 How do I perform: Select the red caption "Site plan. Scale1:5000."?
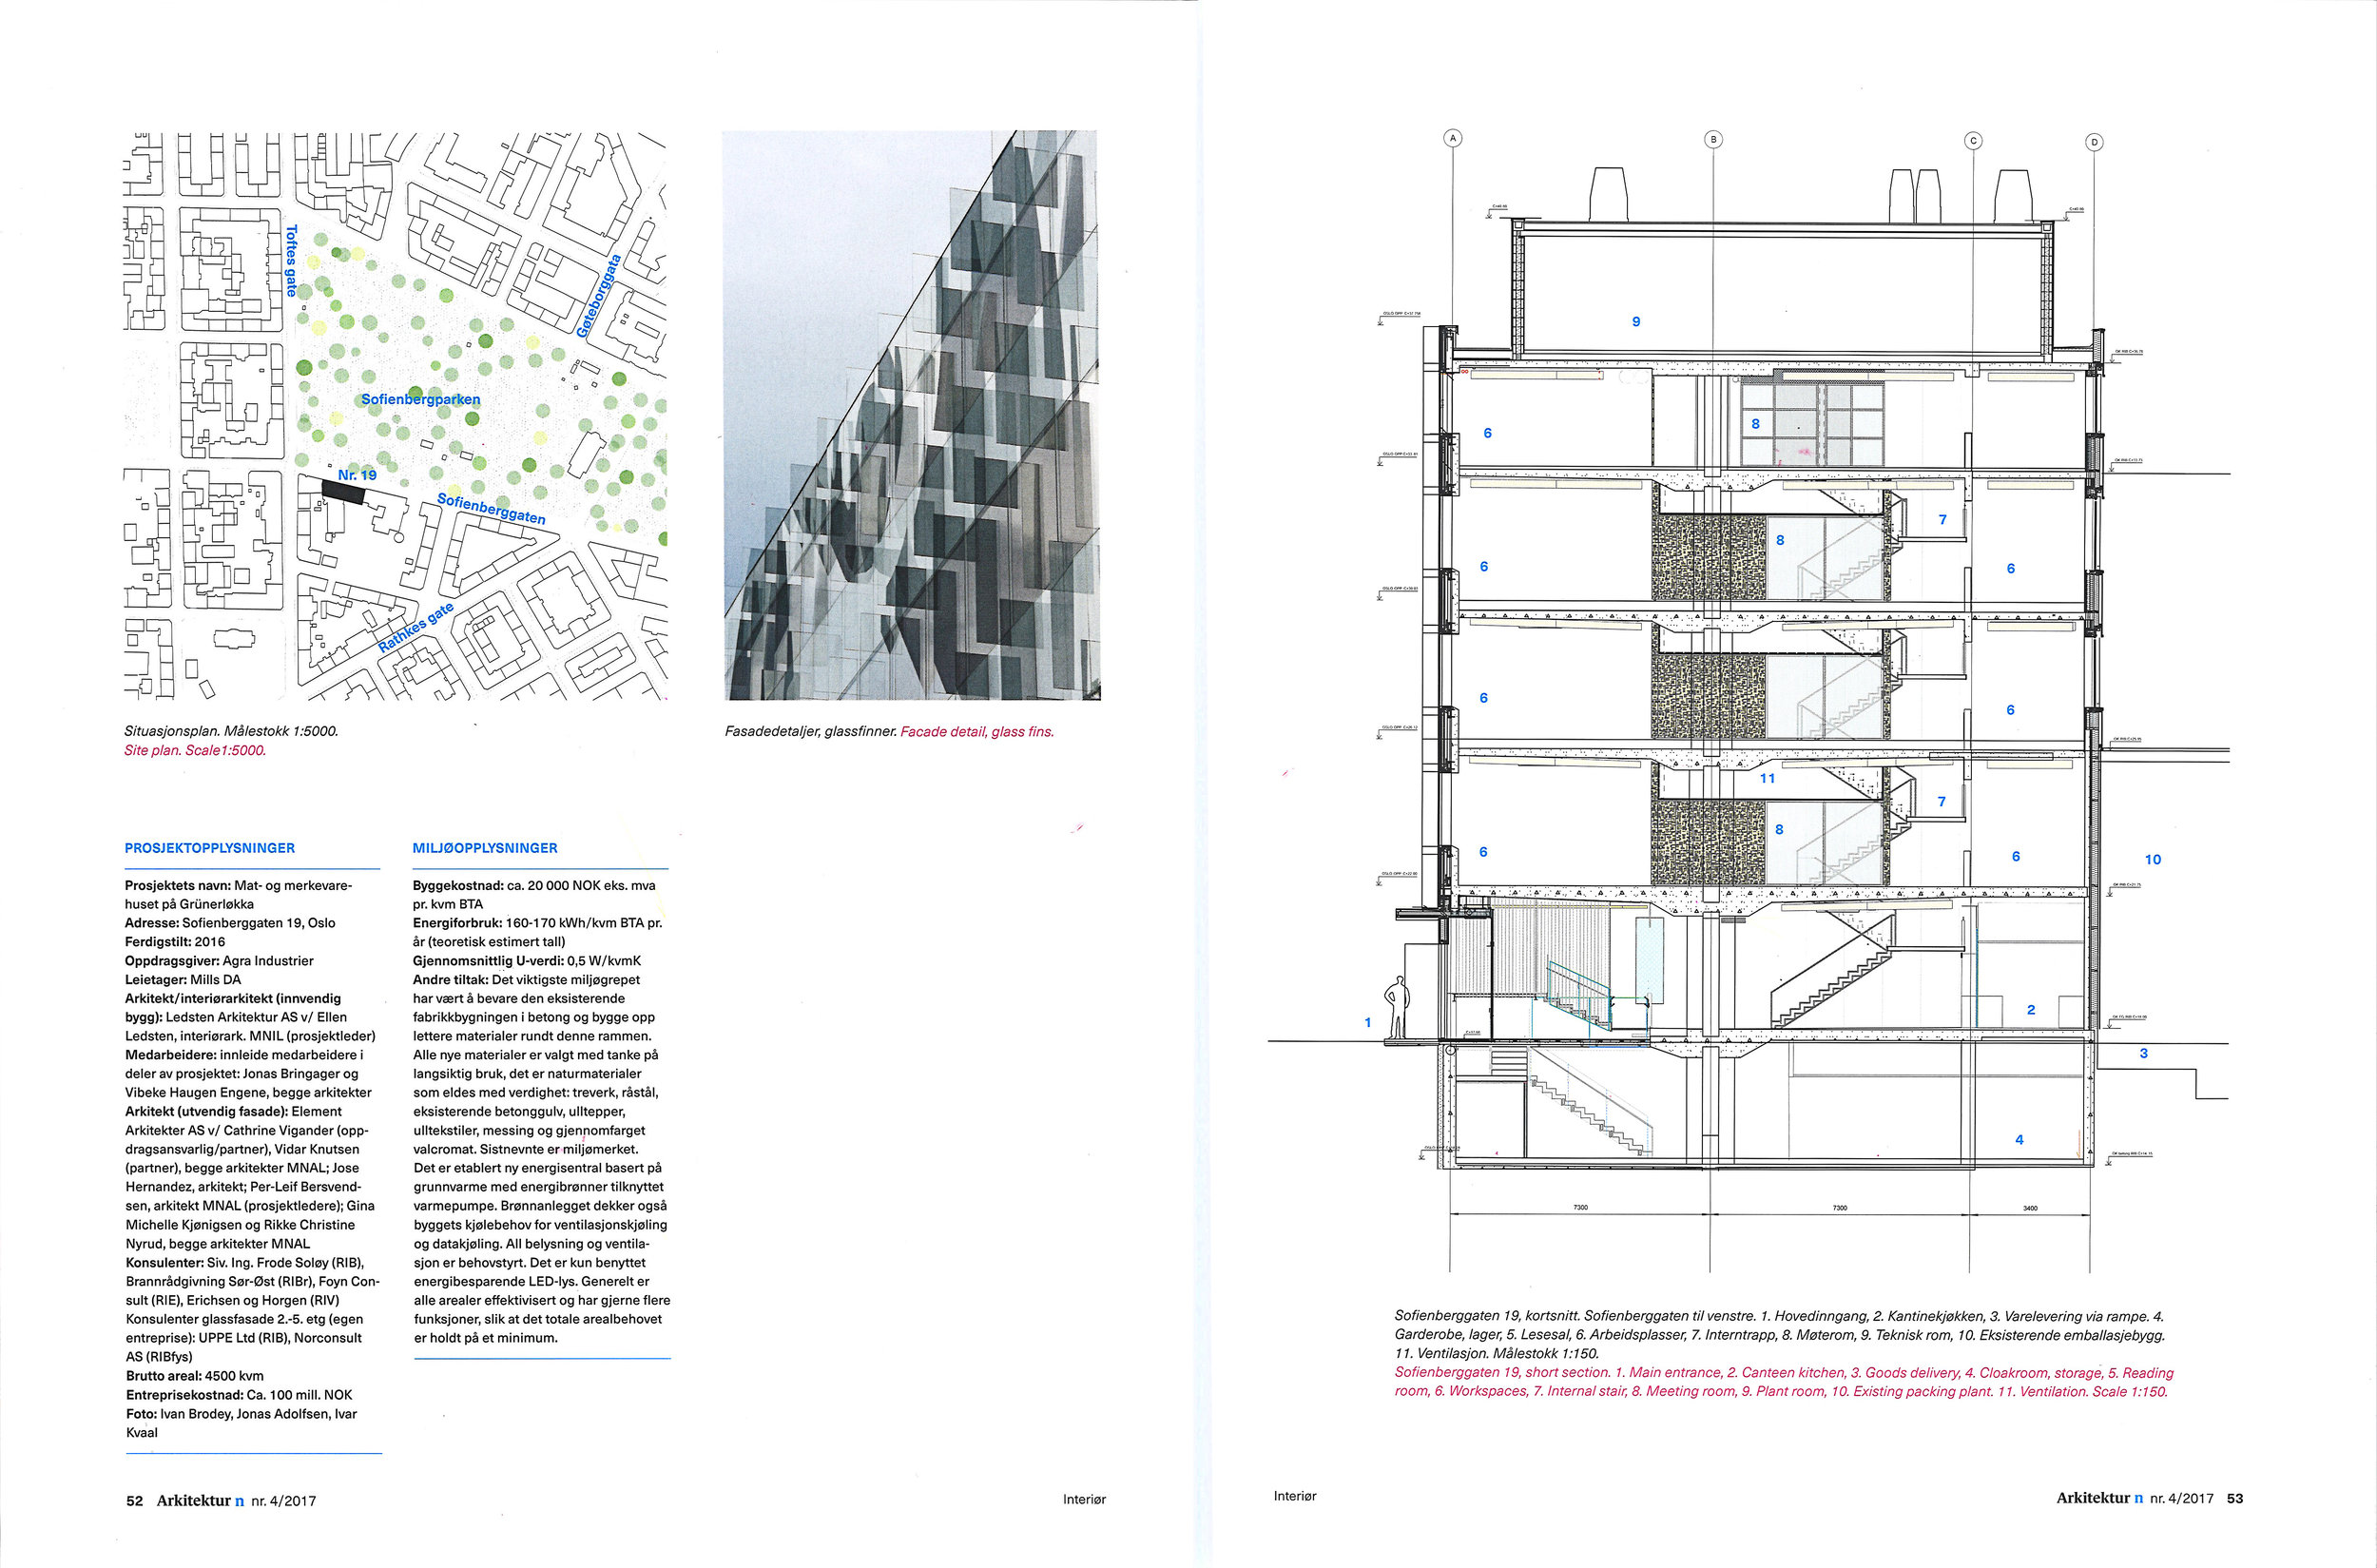pyautogui.click(x=195, y=750)
